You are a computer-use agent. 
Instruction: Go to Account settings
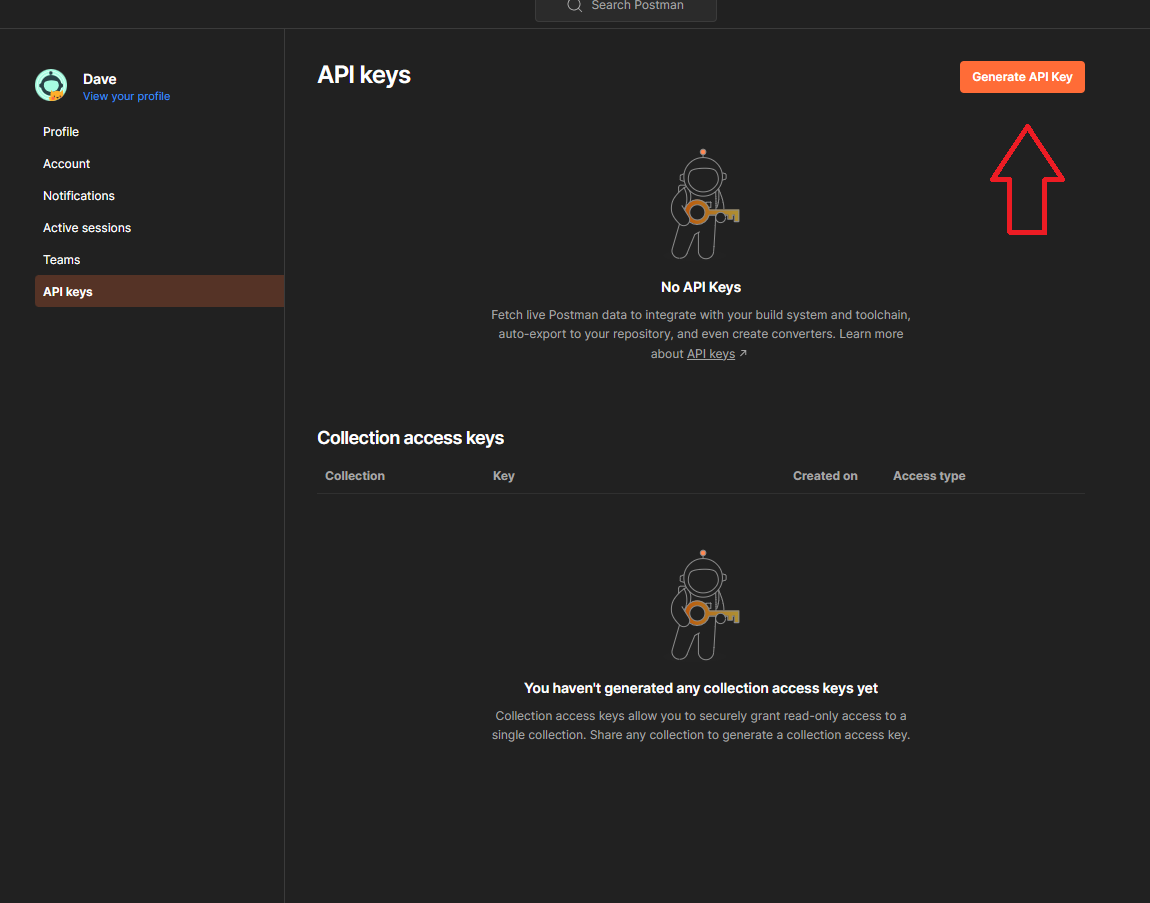(x=66, y=164)
